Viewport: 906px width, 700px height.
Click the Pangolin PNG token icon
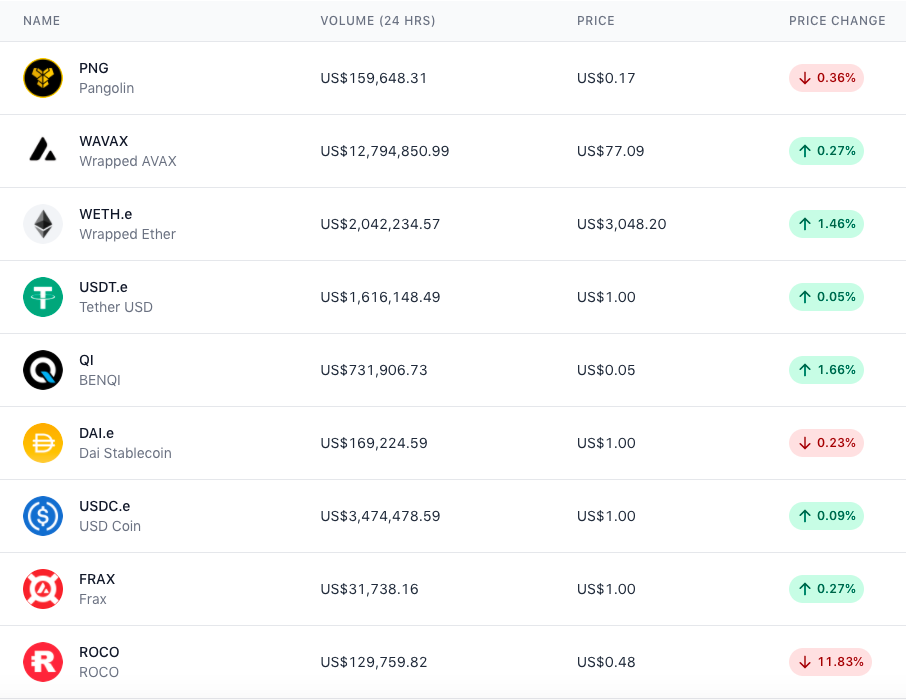(x=43, y=78)
